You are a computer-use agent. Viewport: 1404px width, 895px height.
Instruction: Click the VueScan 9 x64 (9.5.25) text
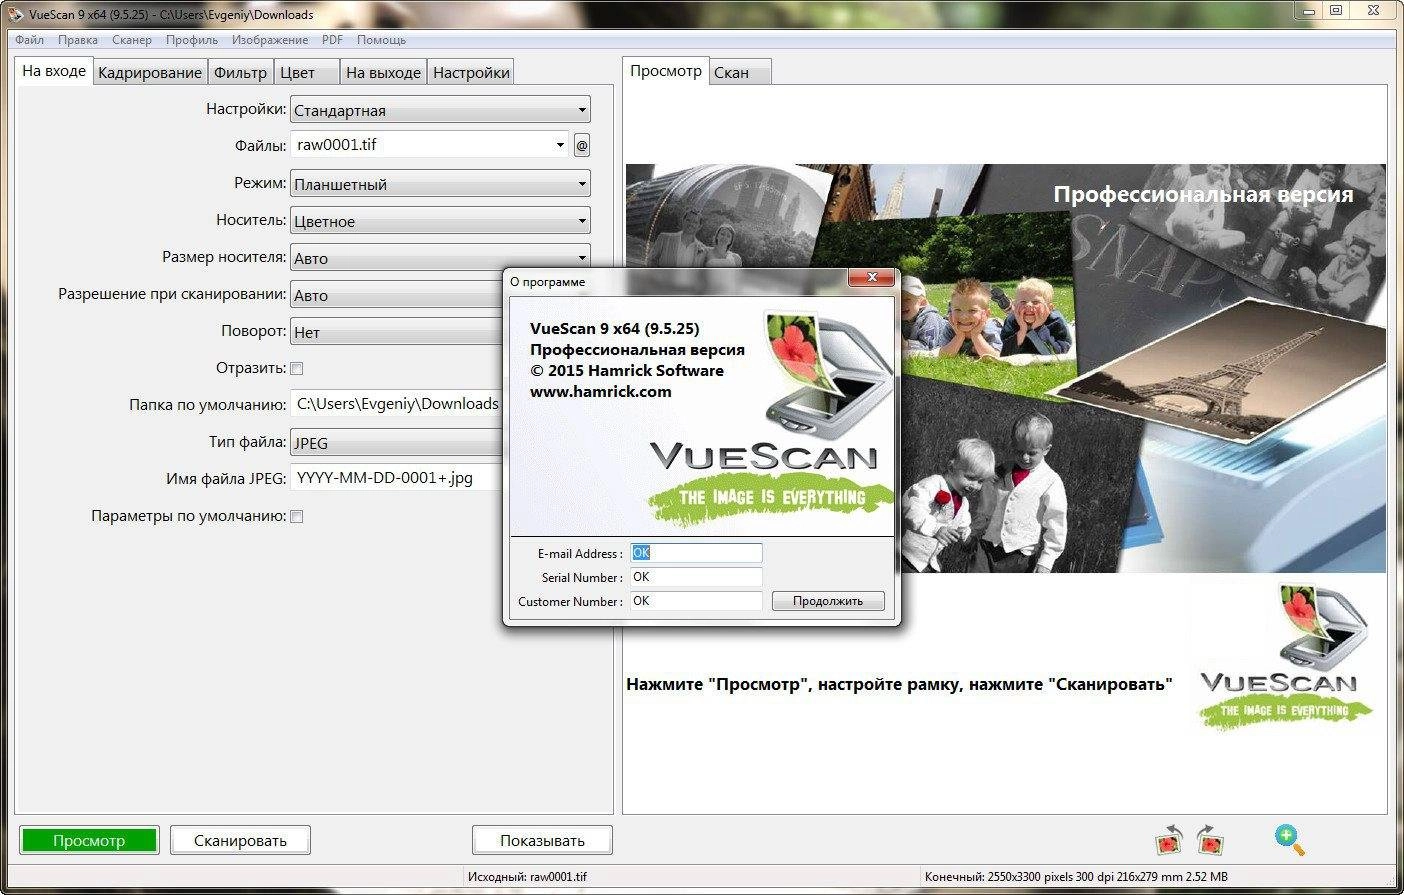(615, 329)
